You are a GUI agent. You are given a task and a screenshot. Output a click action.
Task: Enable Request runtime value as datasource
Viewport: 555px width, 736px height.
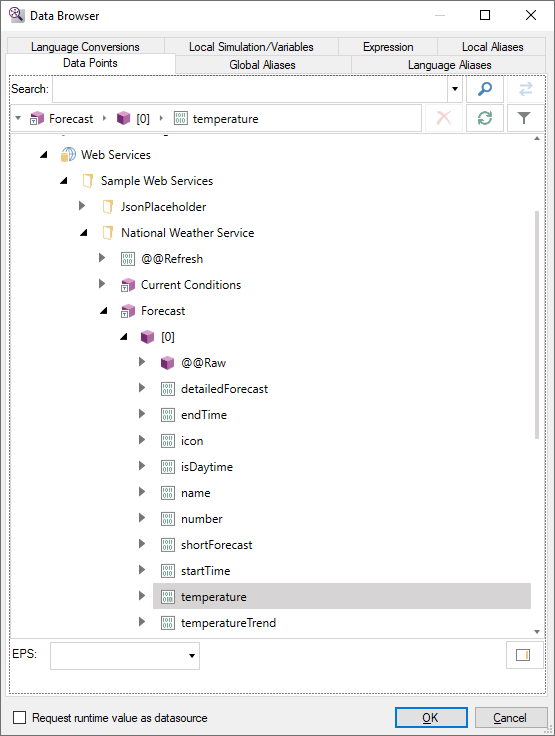(x=19, y=717)
